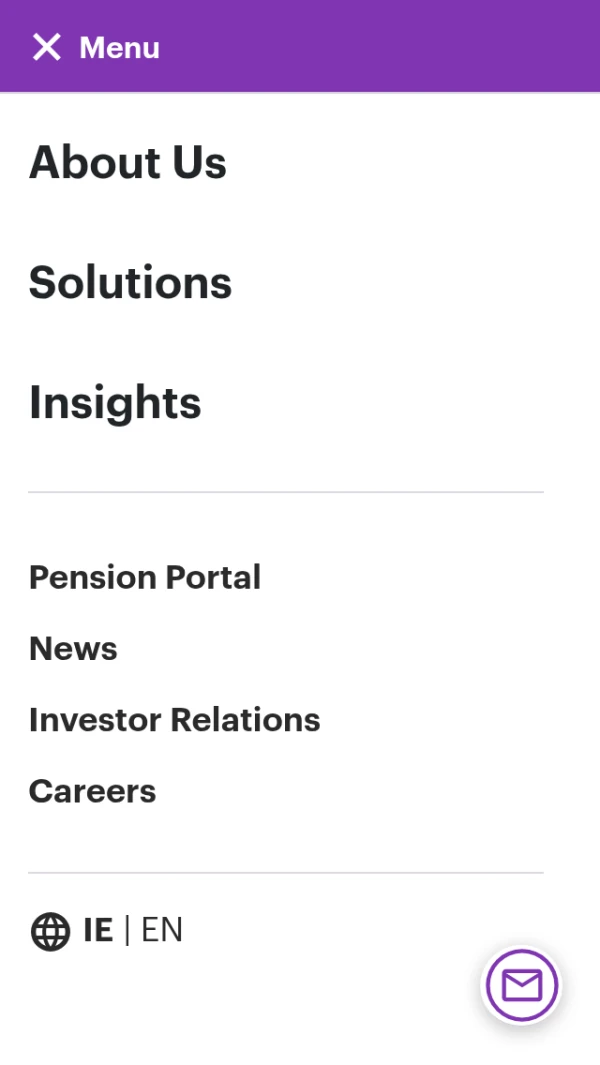Open the About Us section

coord(128,162)
